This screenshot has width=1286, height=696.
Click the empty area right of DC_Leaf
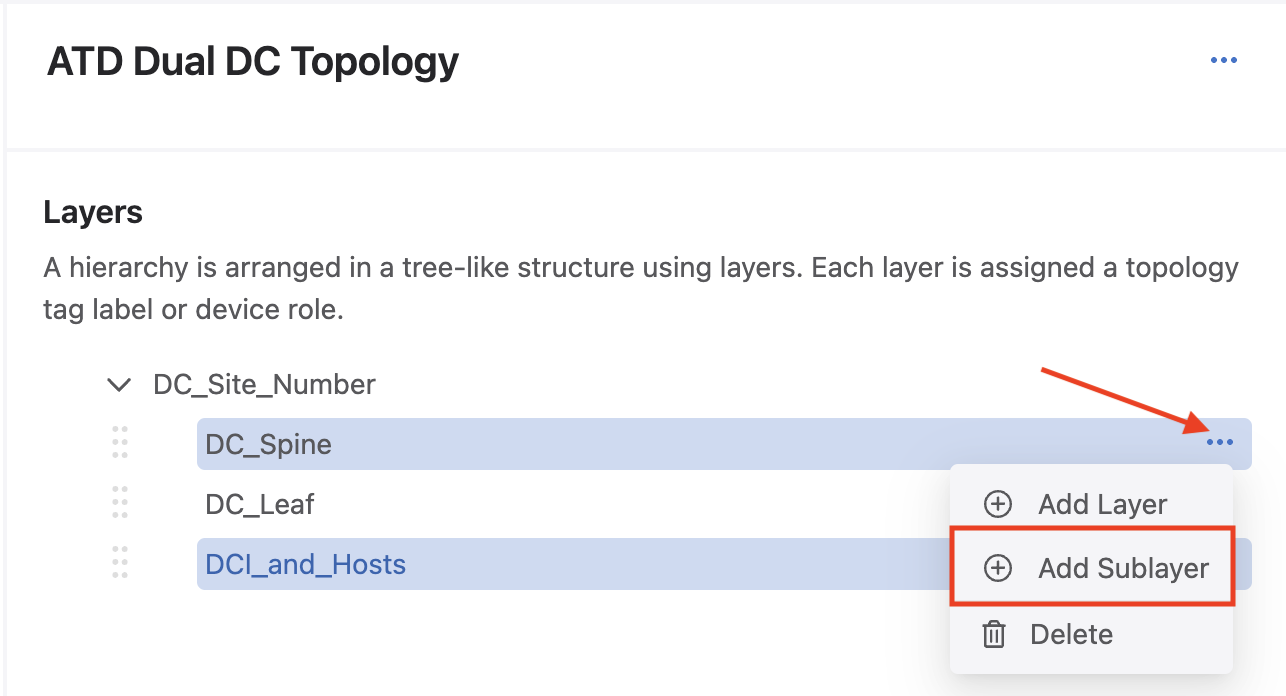coord(620,504)
